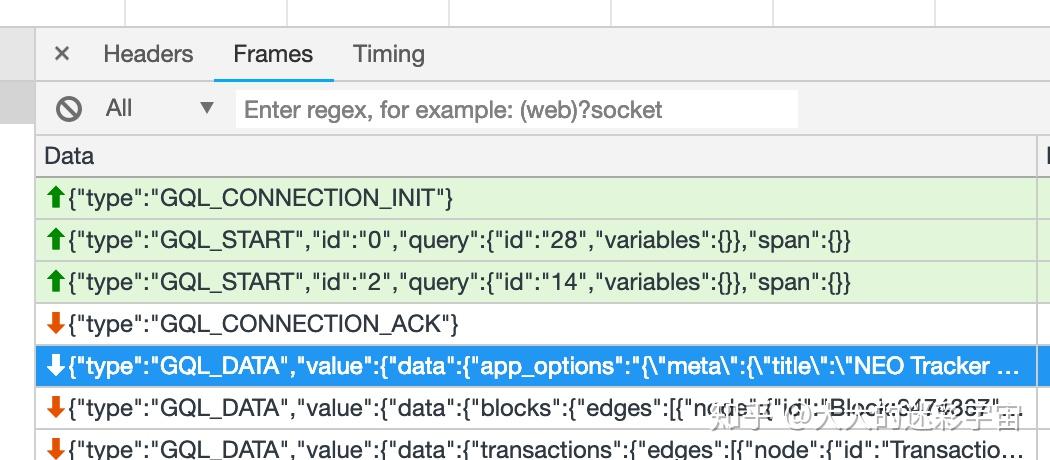Switch to the Headers tab
Viewport: 1050px width, 460px height.
(x=148, y=54)
